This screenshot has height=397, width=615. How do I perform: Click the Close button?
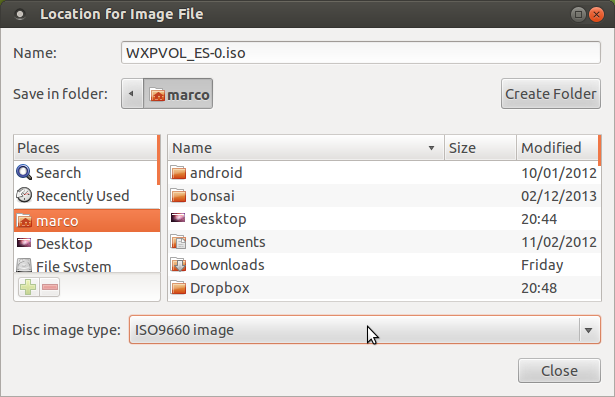click(559, 370)
